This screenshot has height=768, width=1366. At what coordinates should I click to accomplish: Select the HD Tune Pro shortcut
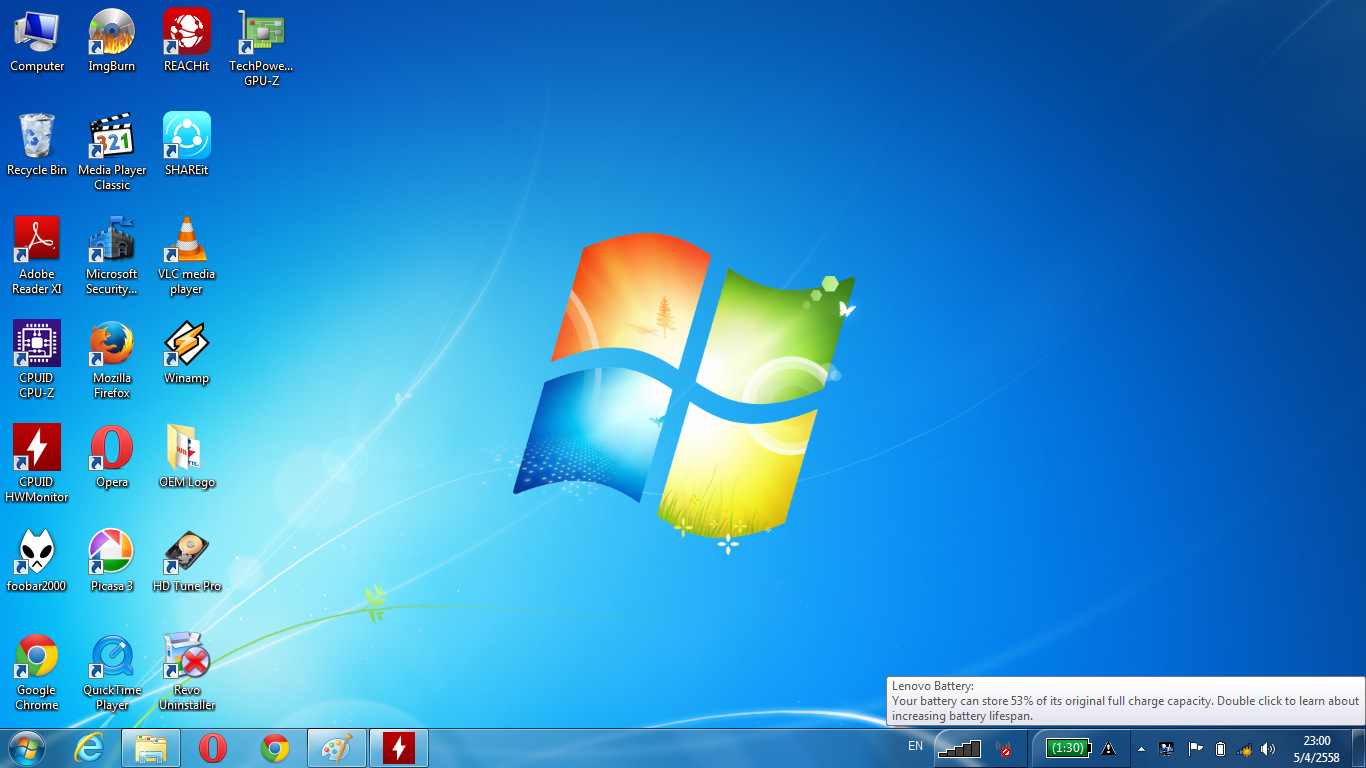pos(187,561)
